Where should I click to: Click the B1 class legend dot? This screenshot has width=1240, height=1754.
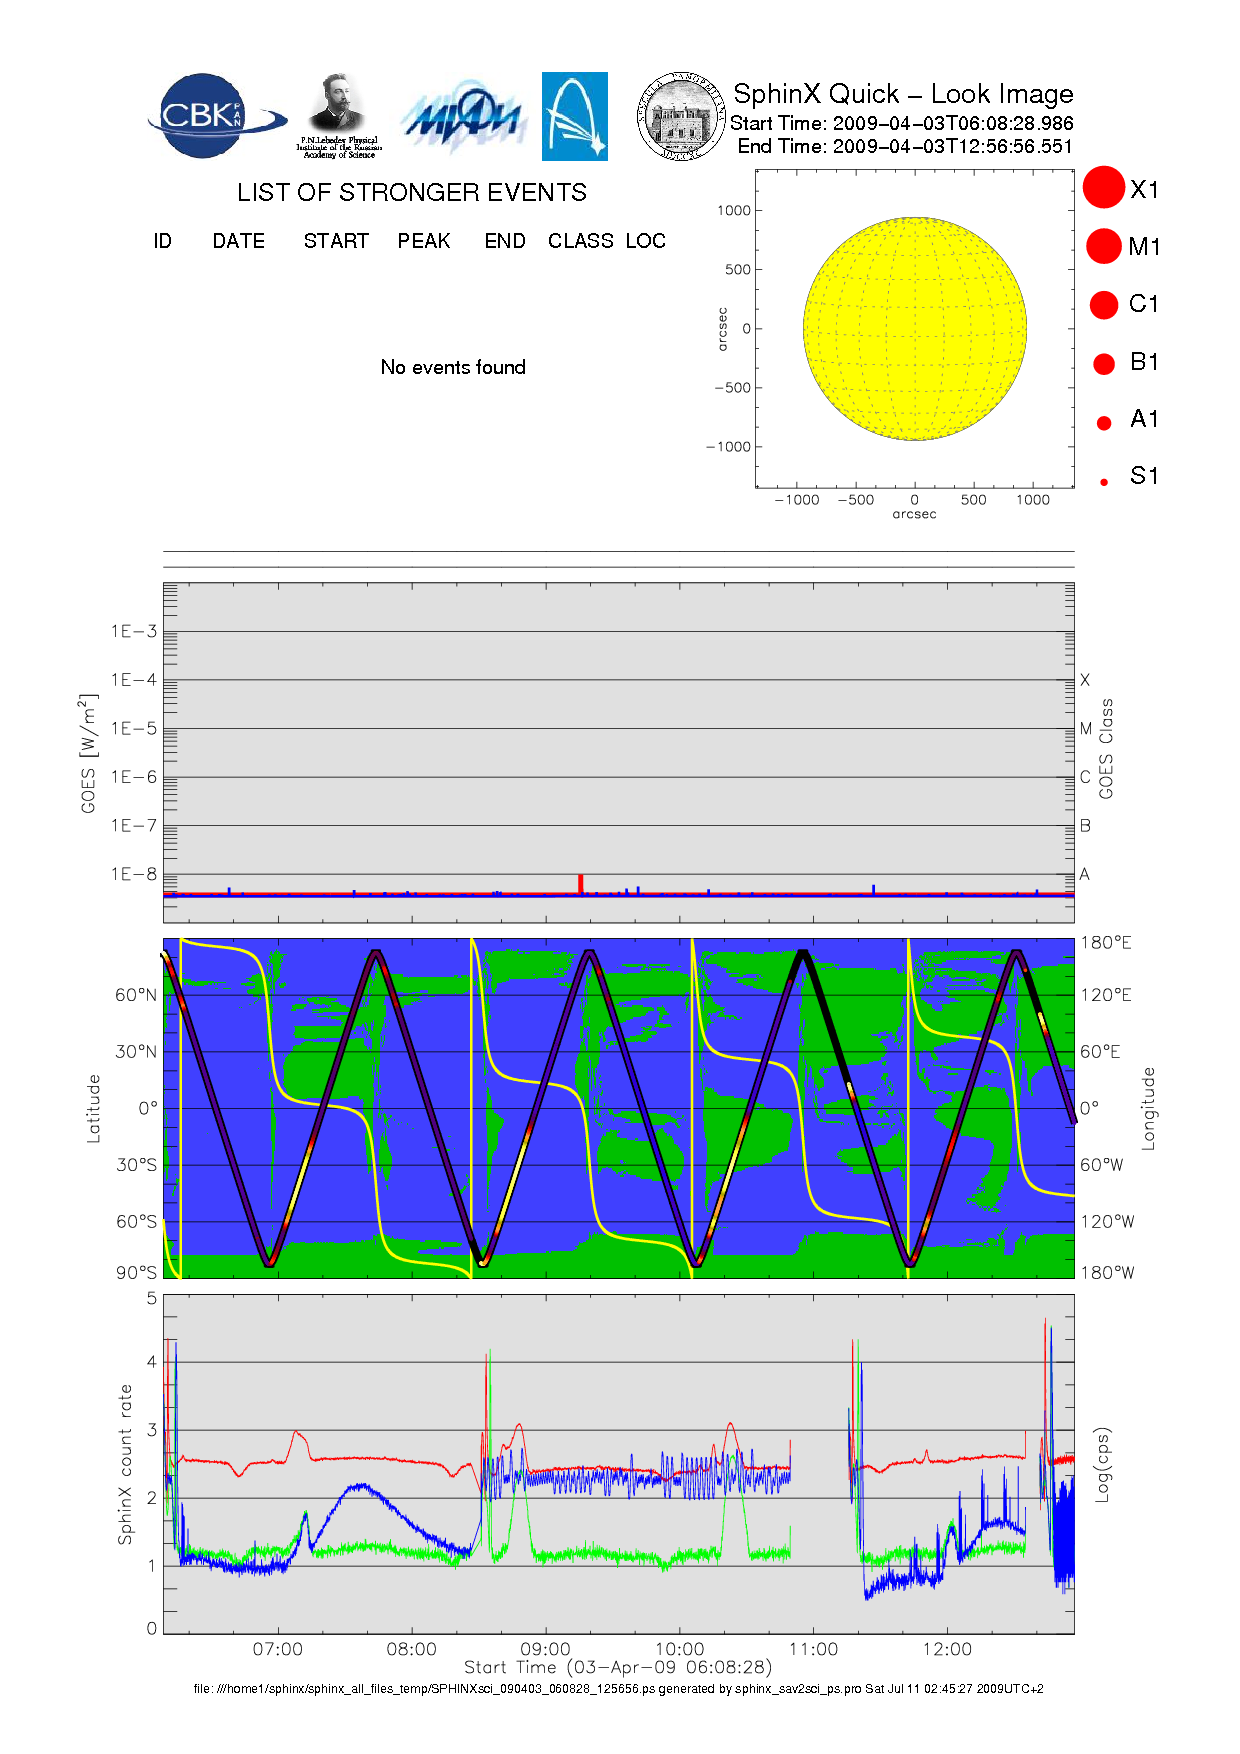tap(1104, 364)
